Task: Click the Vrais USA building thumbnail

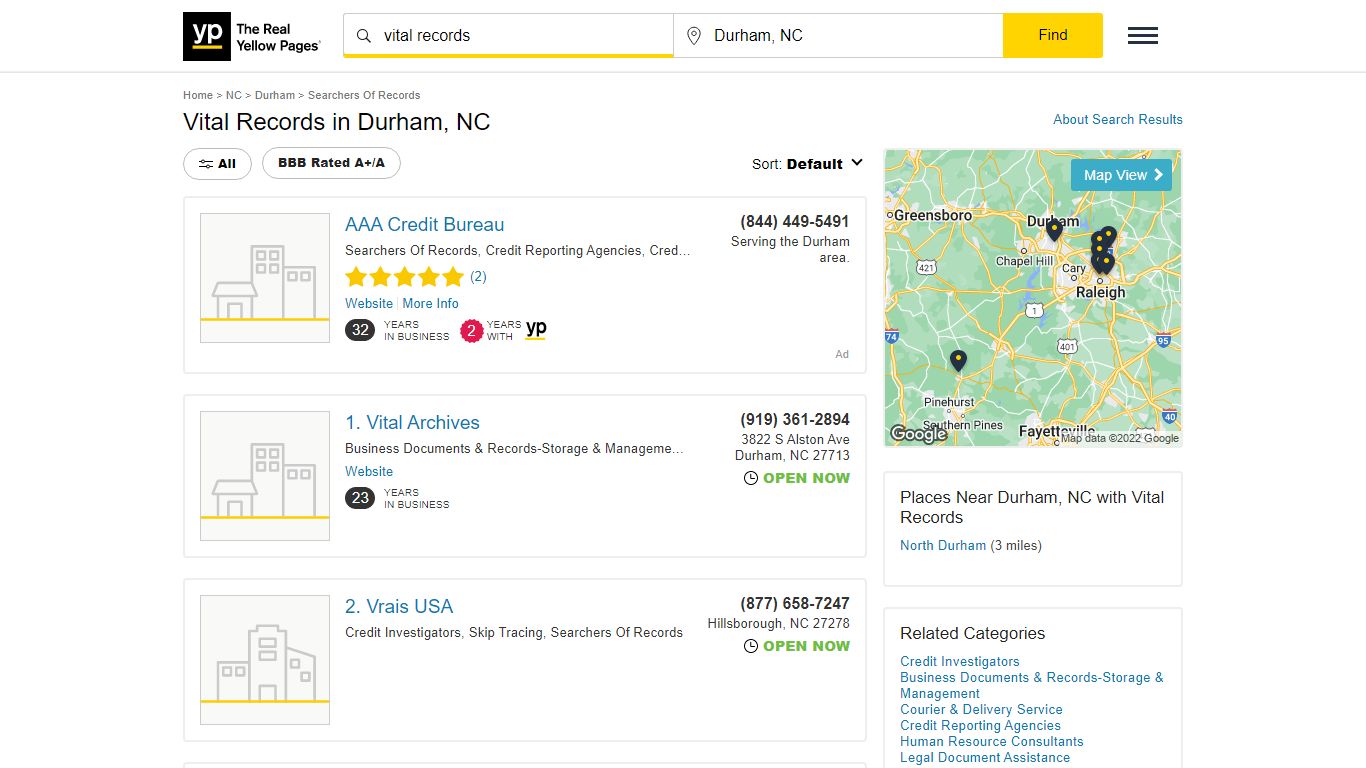Action: [x=265, y=660]
